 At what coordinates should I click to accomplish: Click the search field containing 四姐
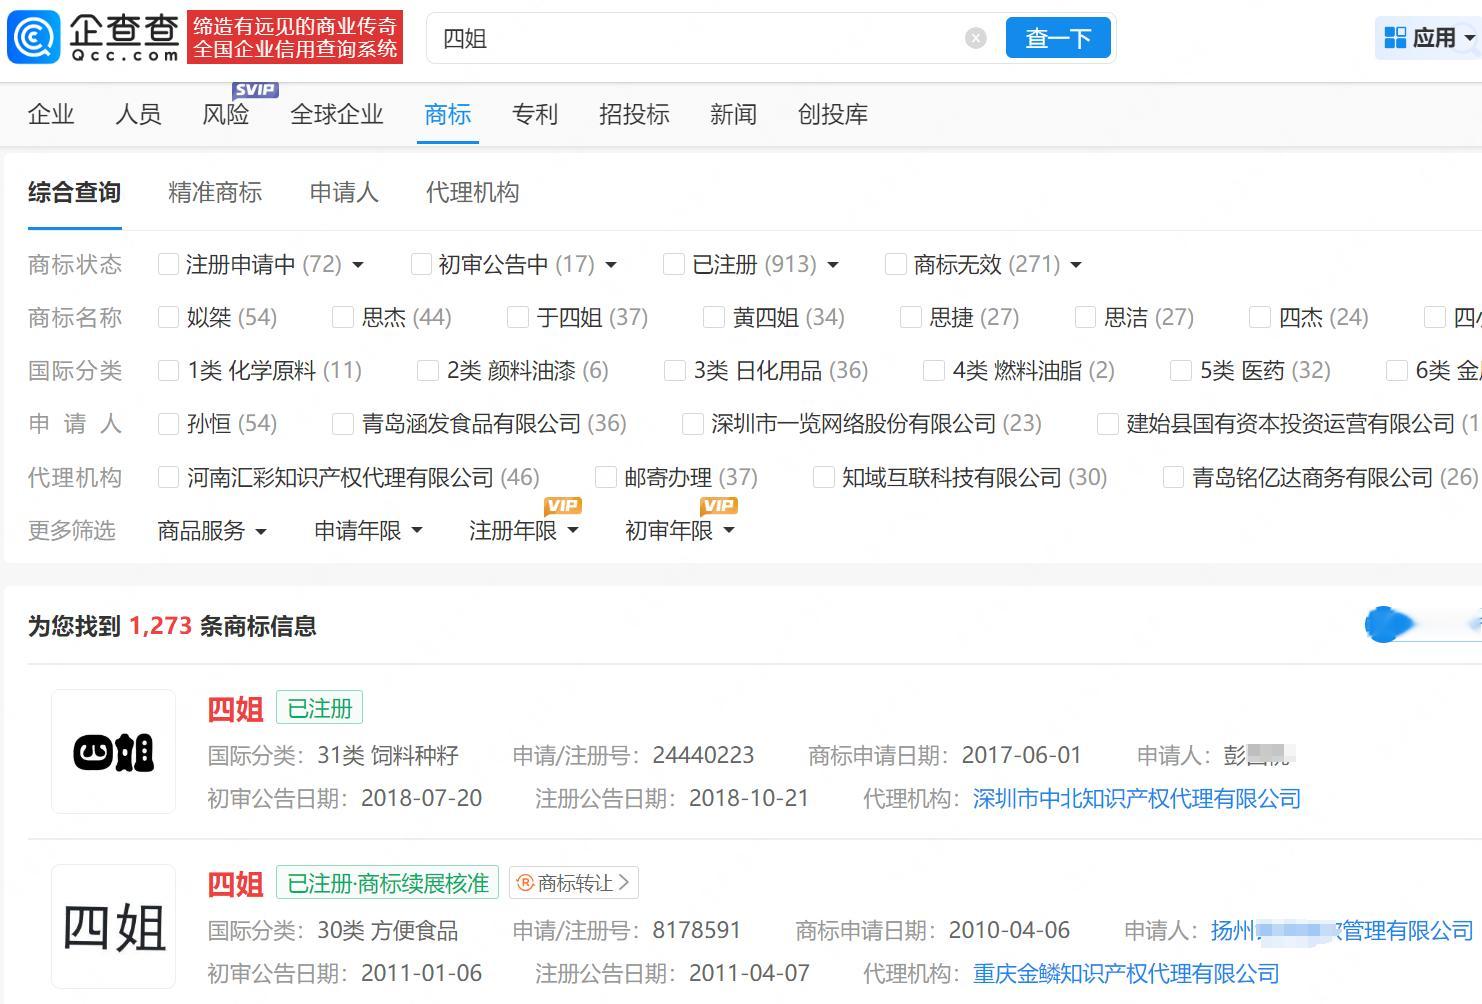coord(700,38)
